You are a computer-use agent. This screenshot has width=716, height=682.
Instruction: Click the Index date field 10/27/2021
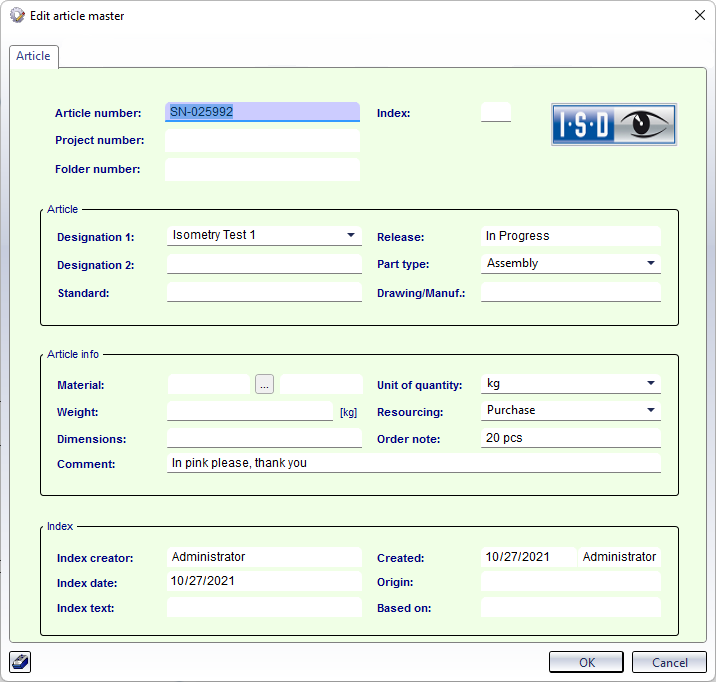coord(264,581)
